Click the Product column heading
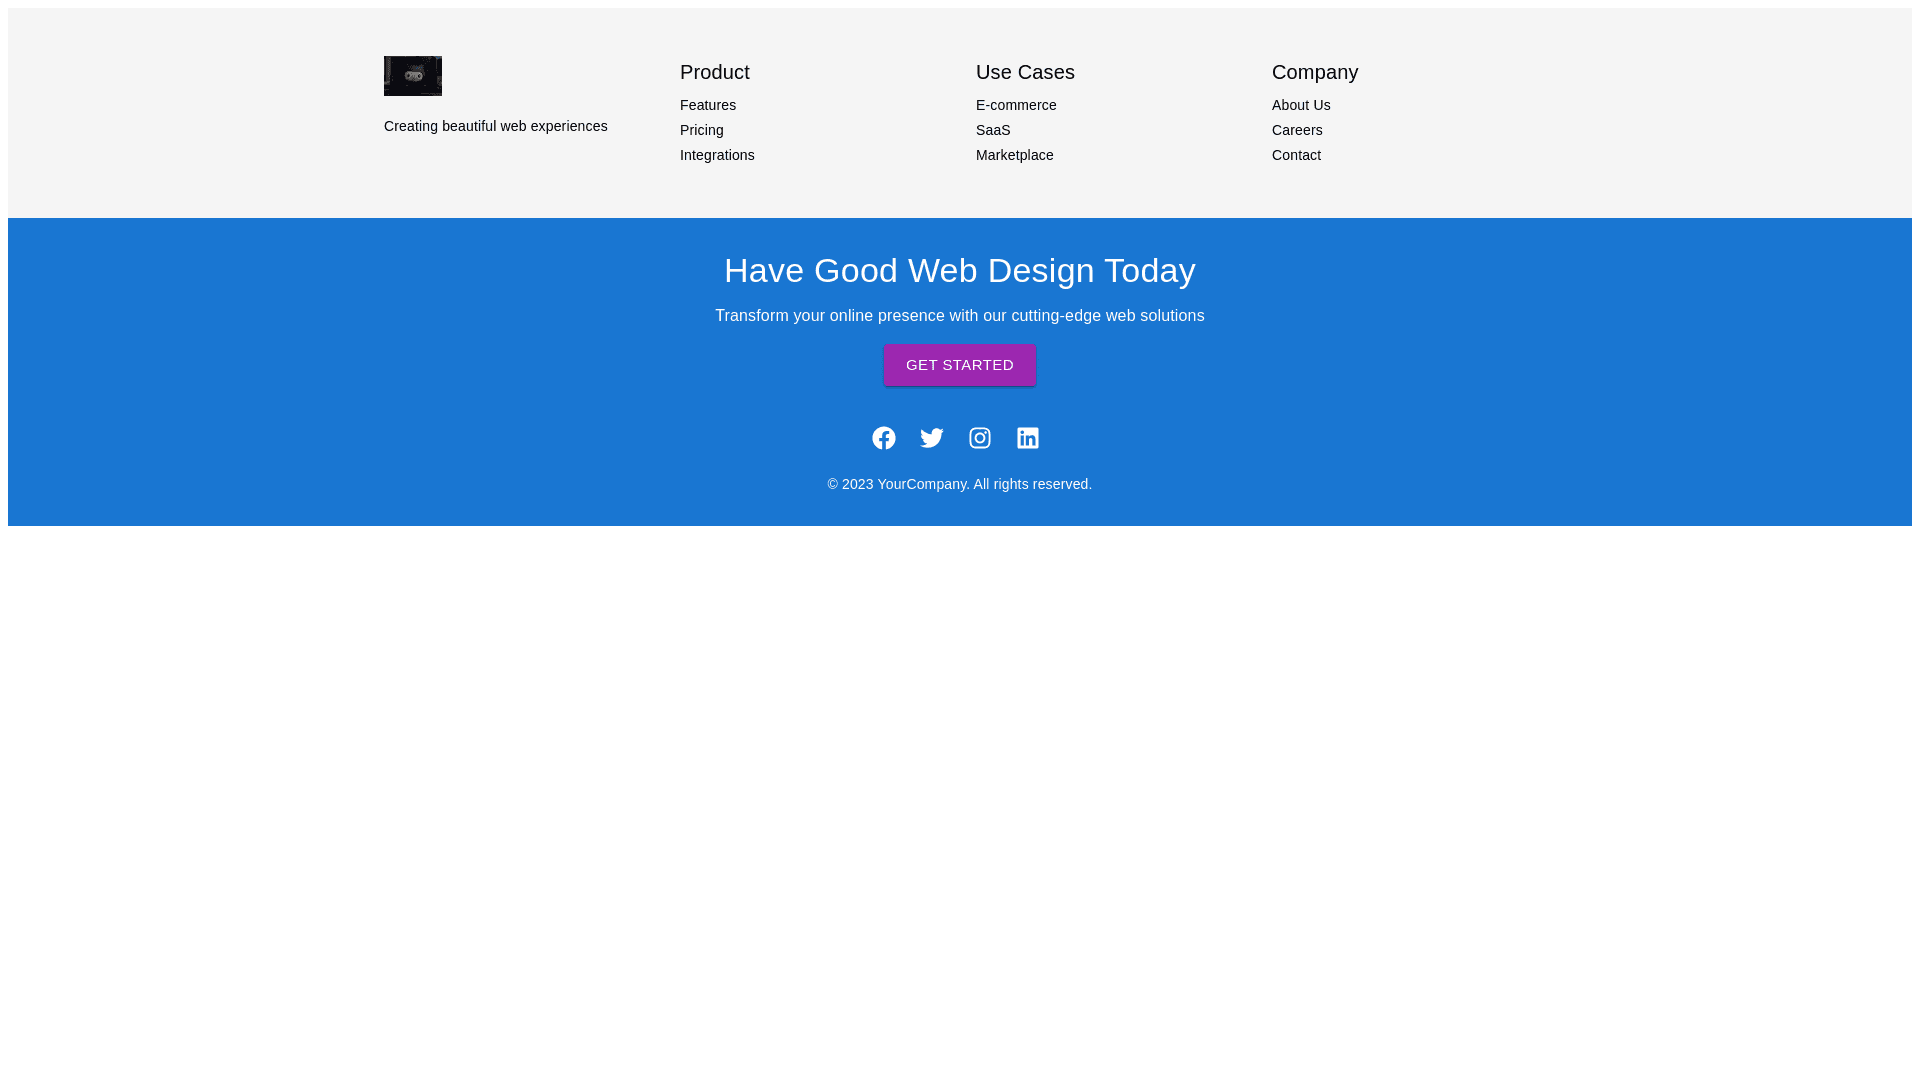 [x=715, y=72]
